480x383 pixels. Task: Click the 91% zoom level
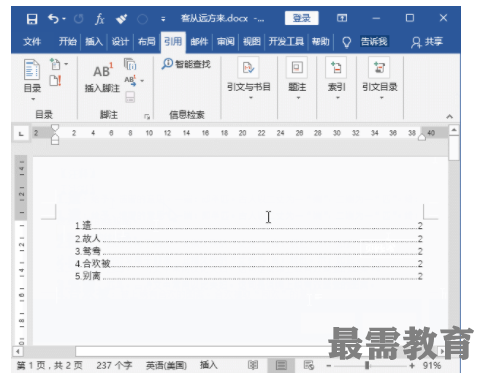pyautogui.click(x=432, y=366)
